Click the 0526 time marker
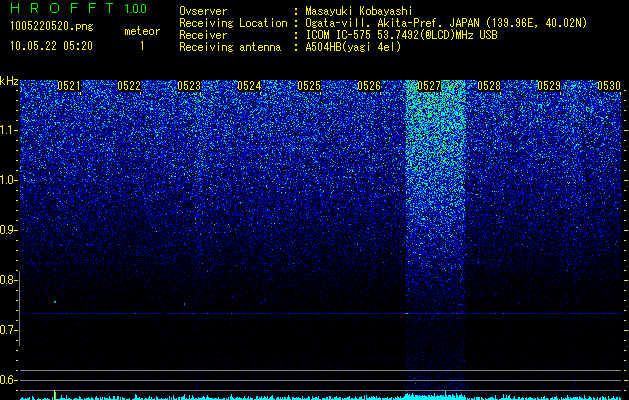Screen dimensions: 629x400 tap(369, 86)
